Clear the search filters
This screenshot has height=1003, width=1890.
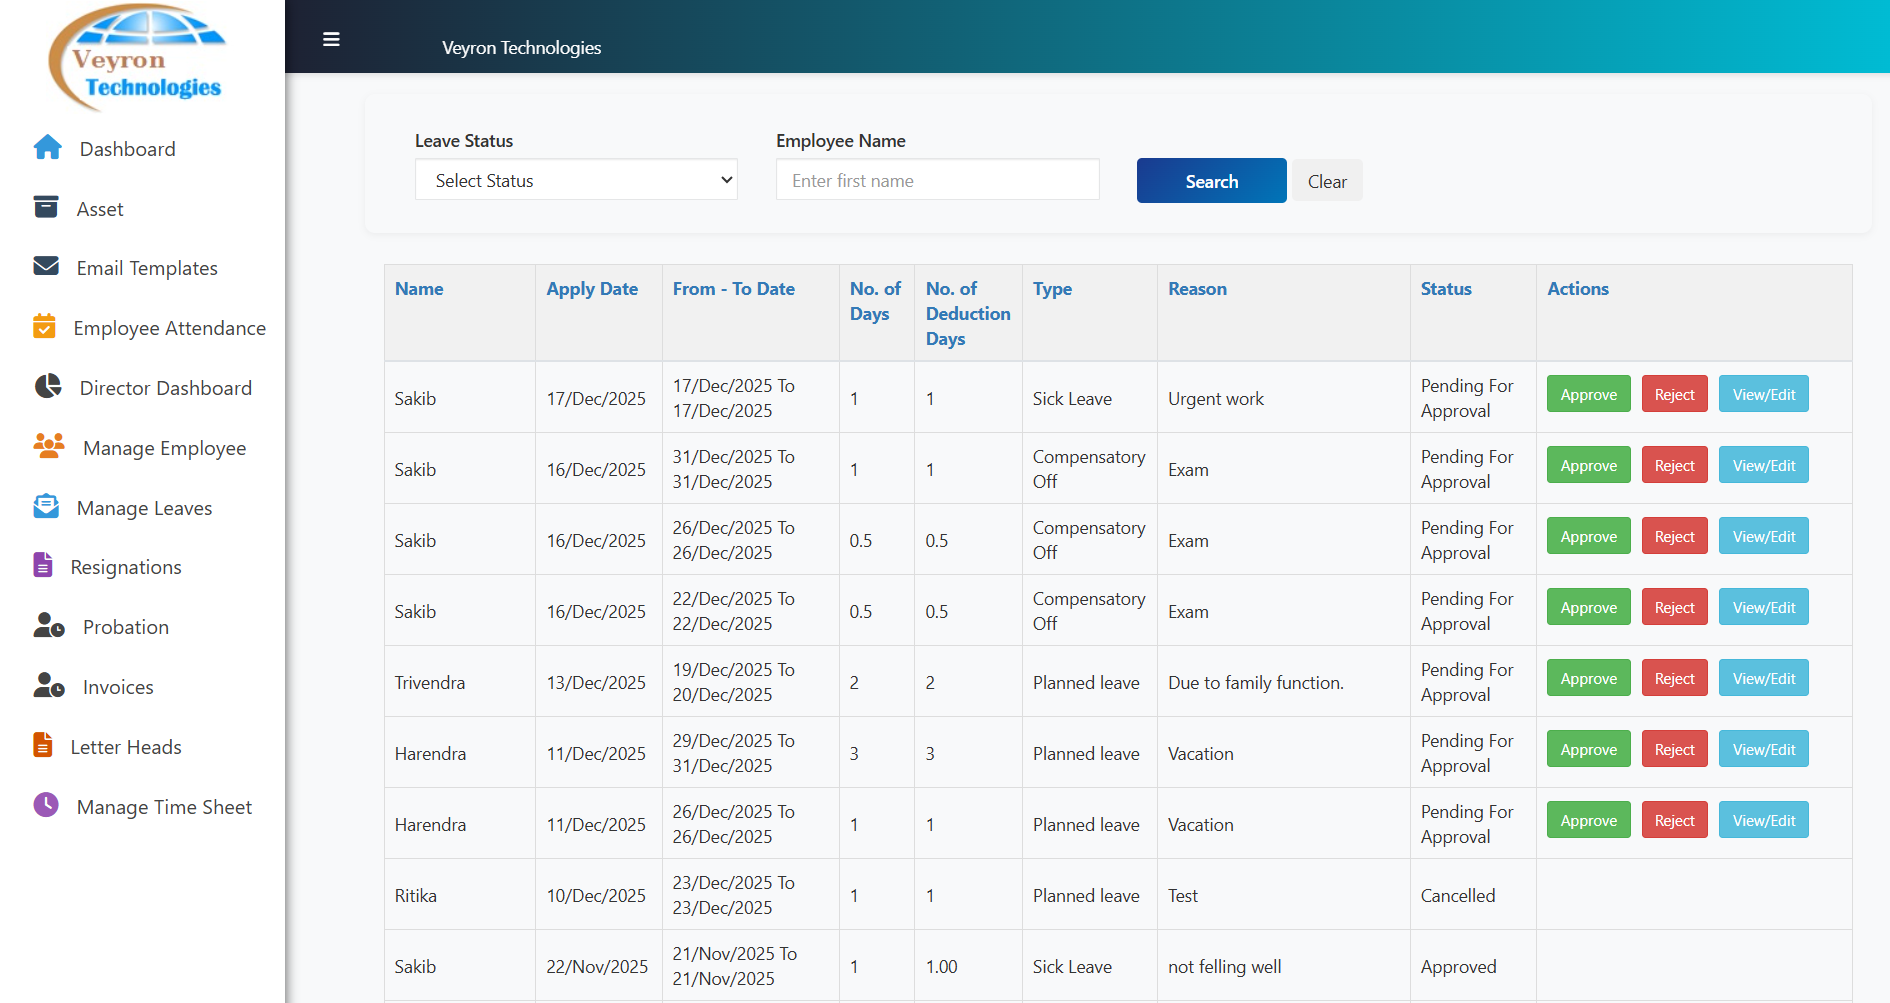coord(1326,181)
